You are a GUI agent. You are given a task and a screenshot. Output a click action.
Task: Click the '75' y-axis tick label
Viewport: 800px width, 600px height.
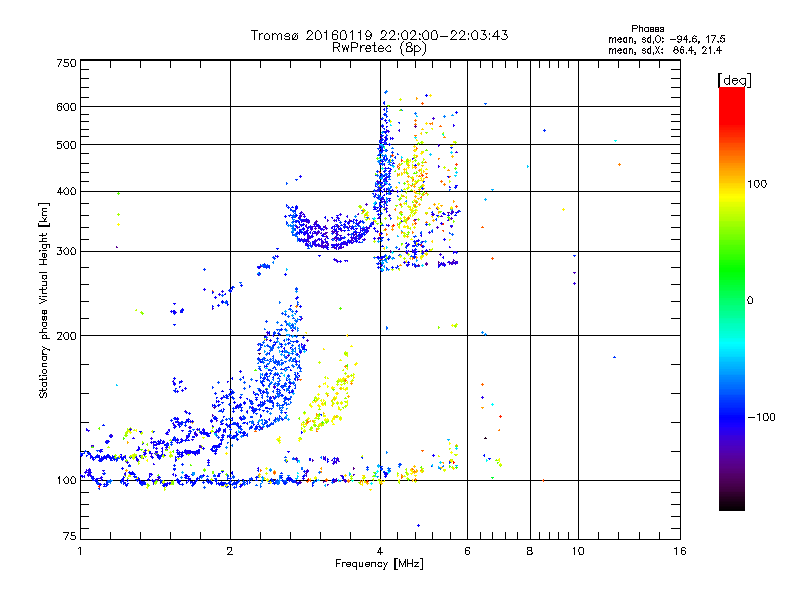pyautogui.click(x=70, y=536)
